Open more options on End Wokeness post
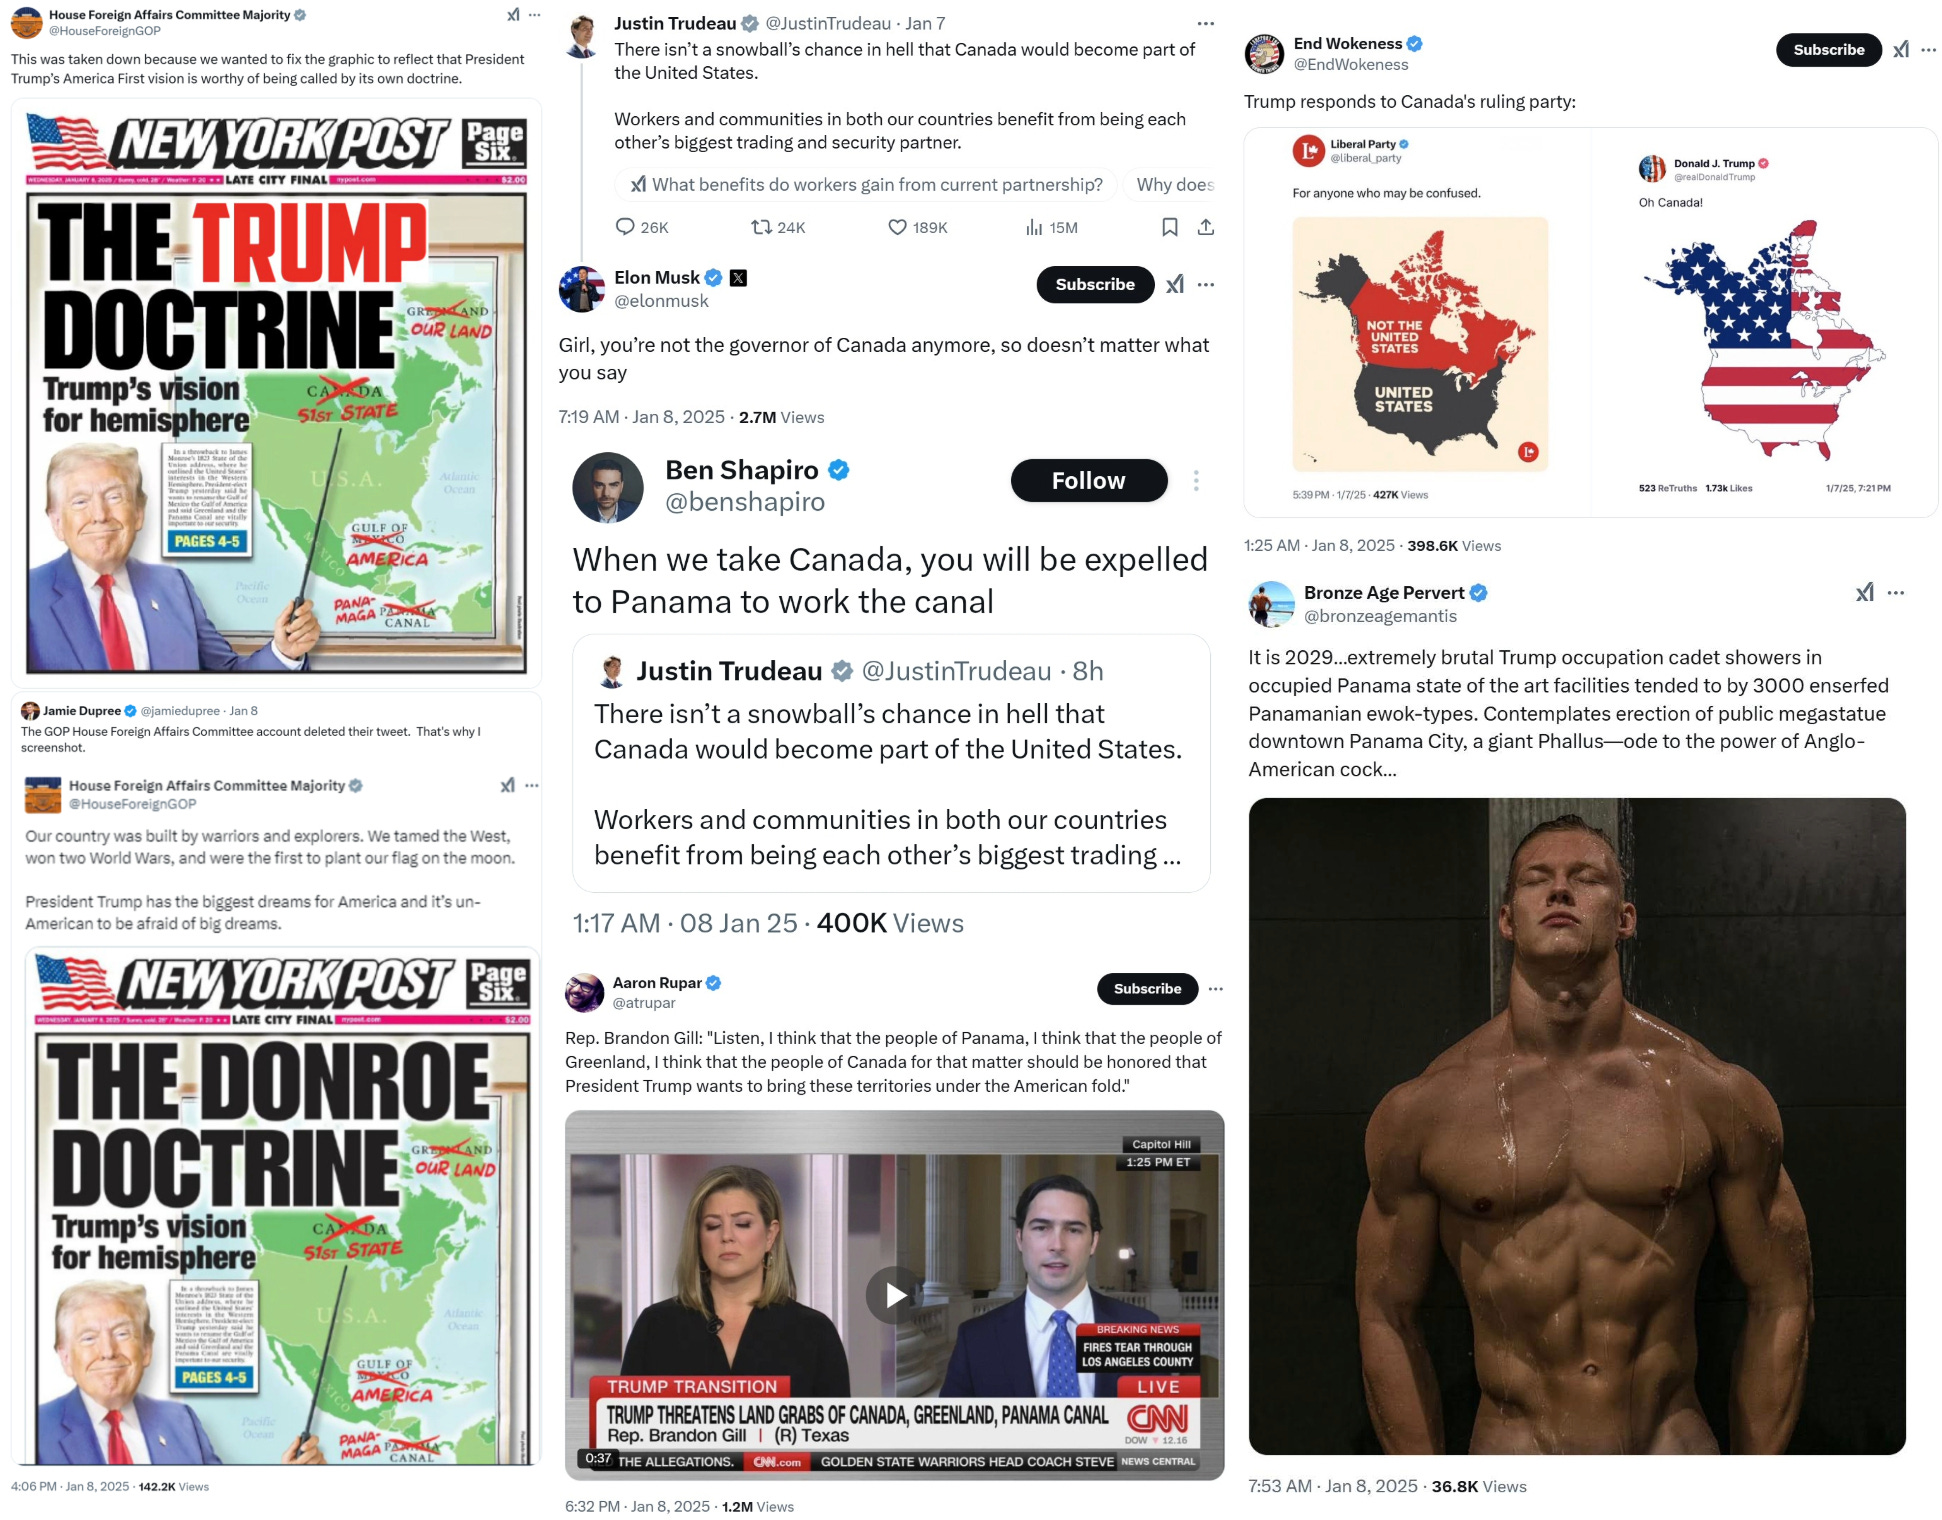The width and height of the screenshot is (1942, 1520). coord(1928,49)
